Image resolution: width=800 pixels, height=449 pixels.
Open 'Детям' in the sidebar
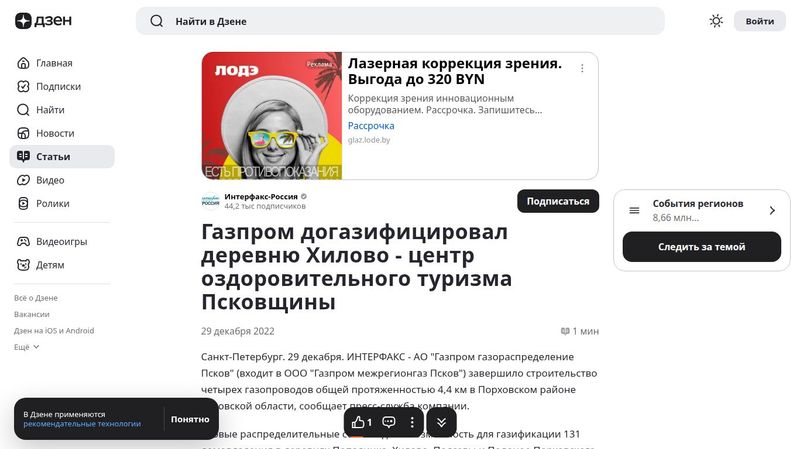point(62,265)
